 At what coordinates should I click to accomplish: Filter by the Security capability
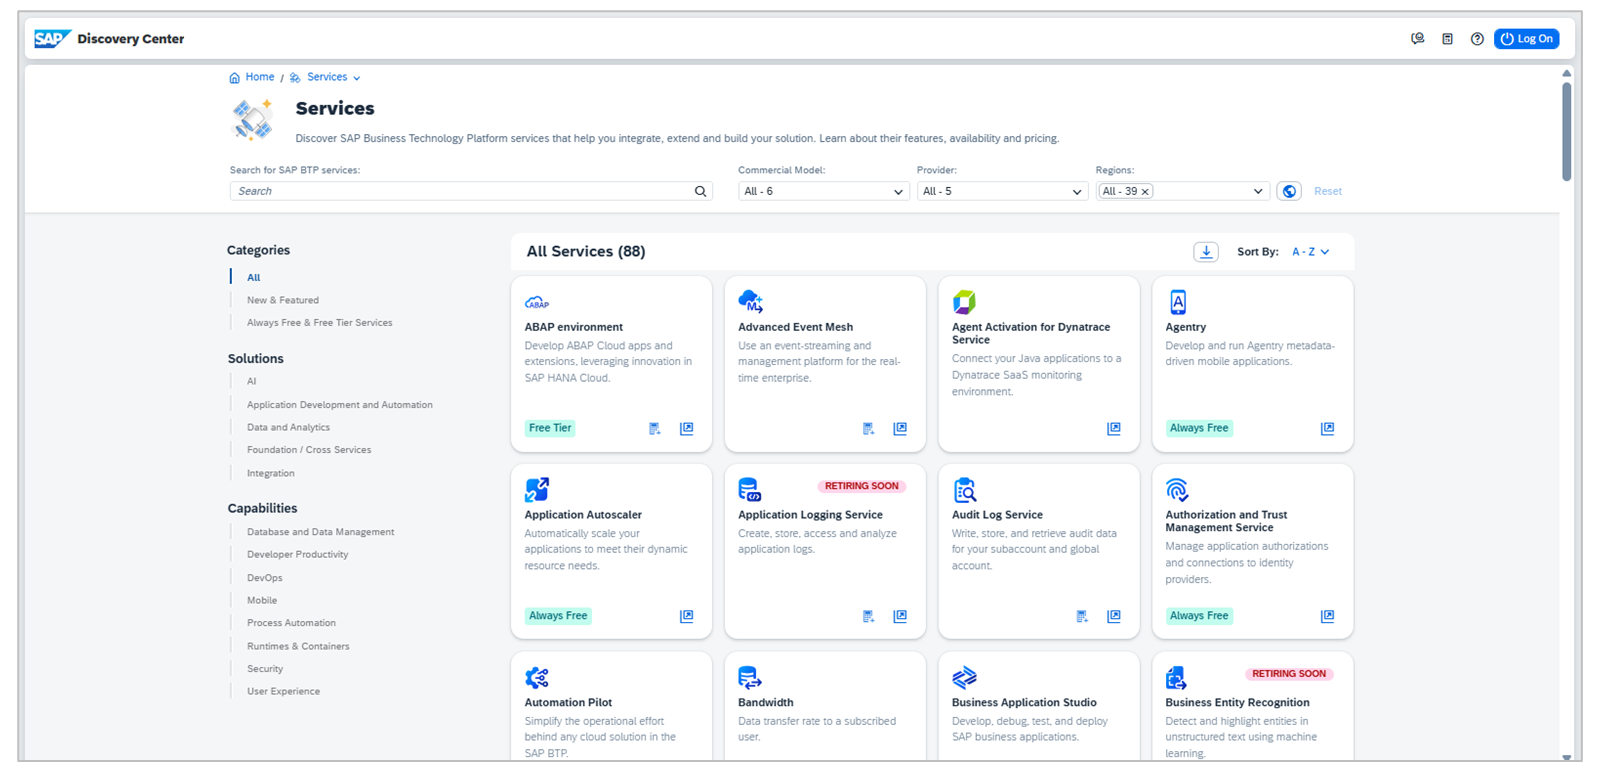point(265,669)
